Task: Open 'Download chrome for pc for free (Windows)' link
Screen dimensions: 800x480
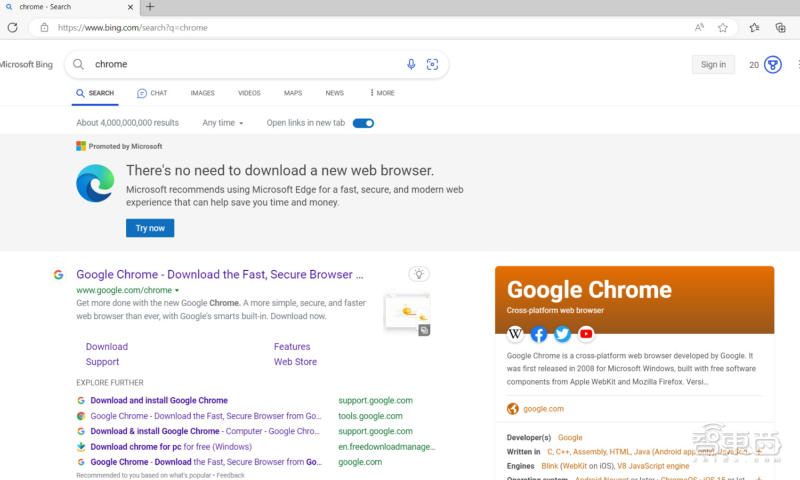Action: pyautogui.click(x=171, y=446)
